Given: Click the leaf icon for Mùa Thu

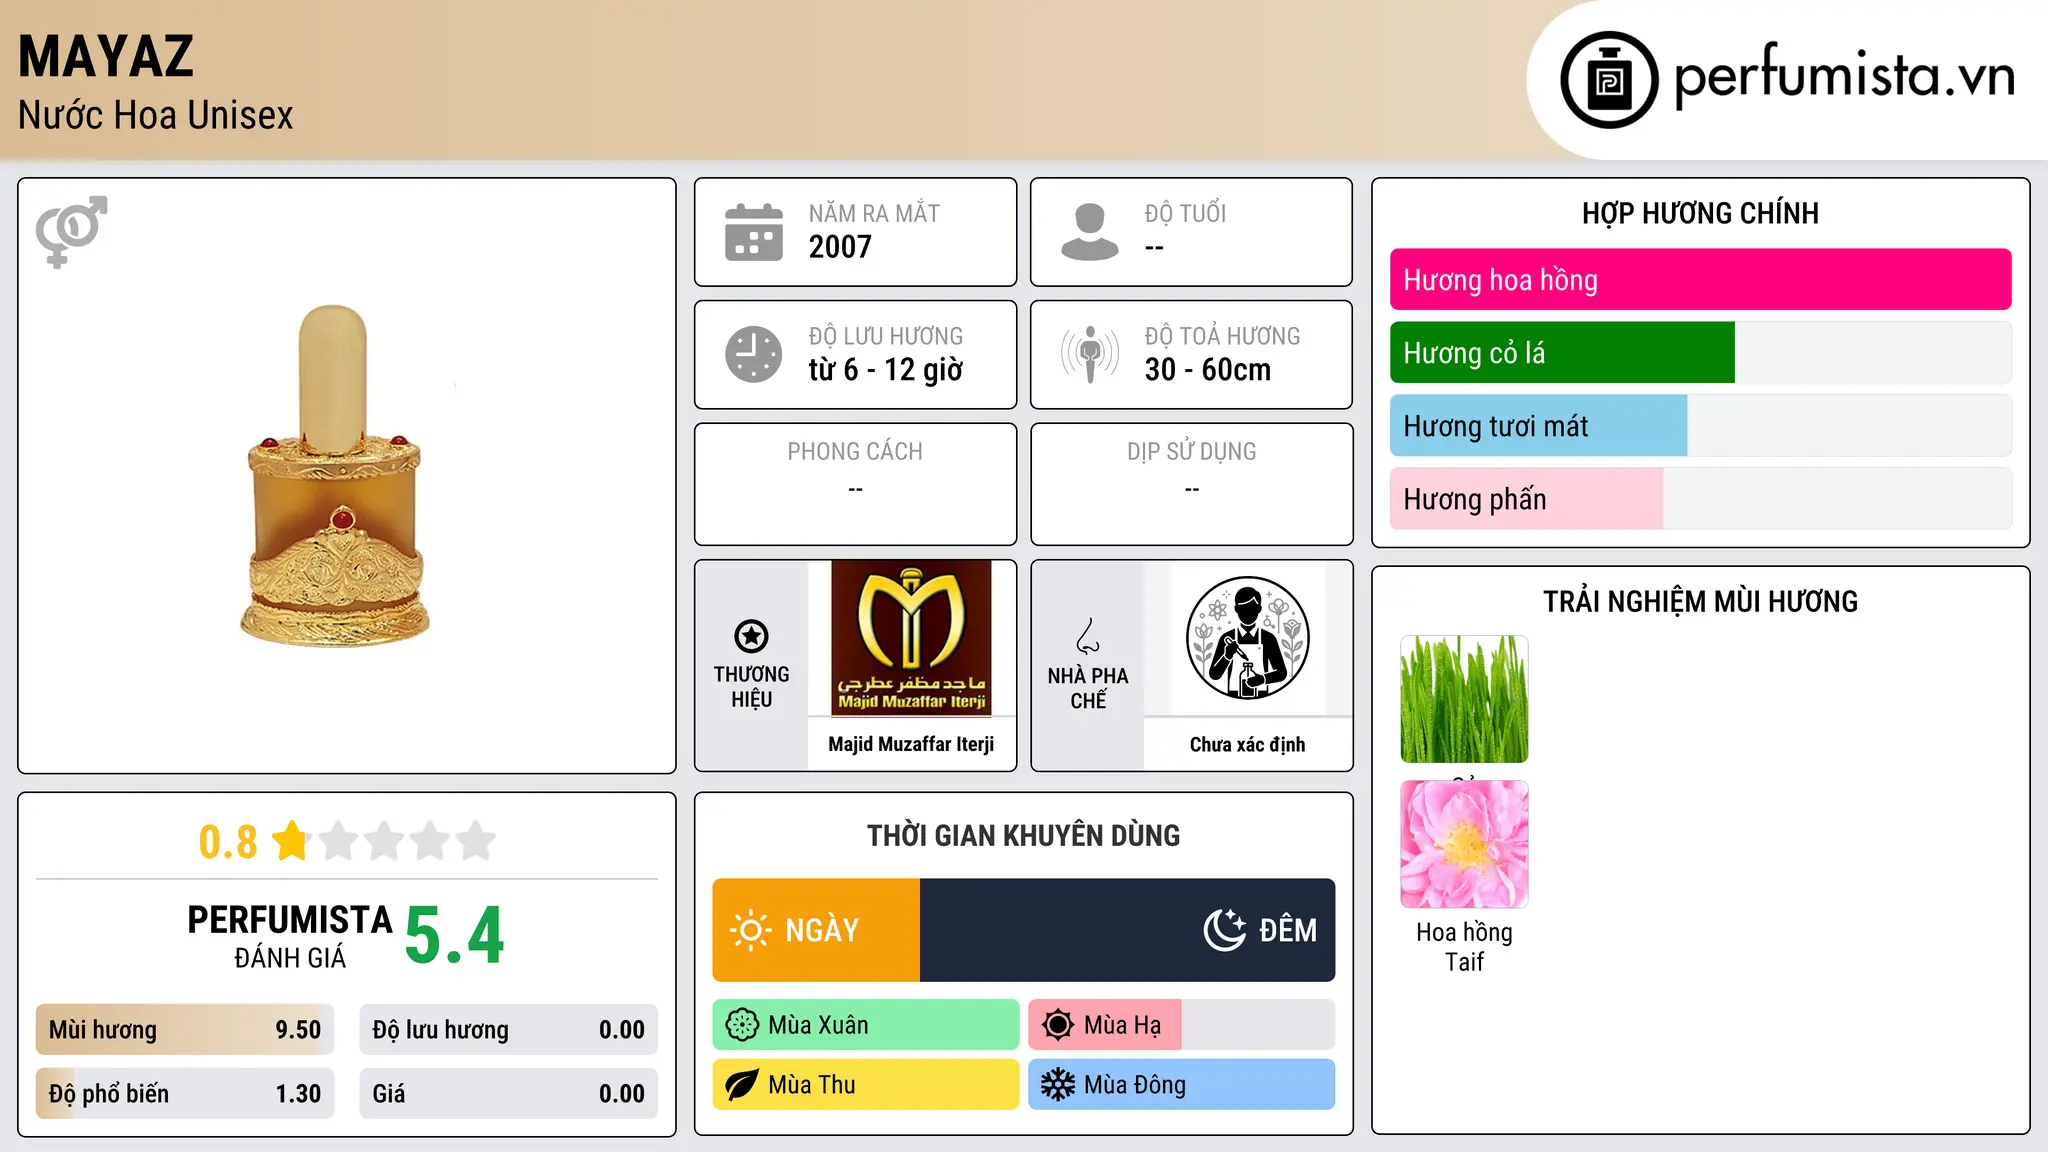Looking at the screenshot, I should (x=742, y=1085).
